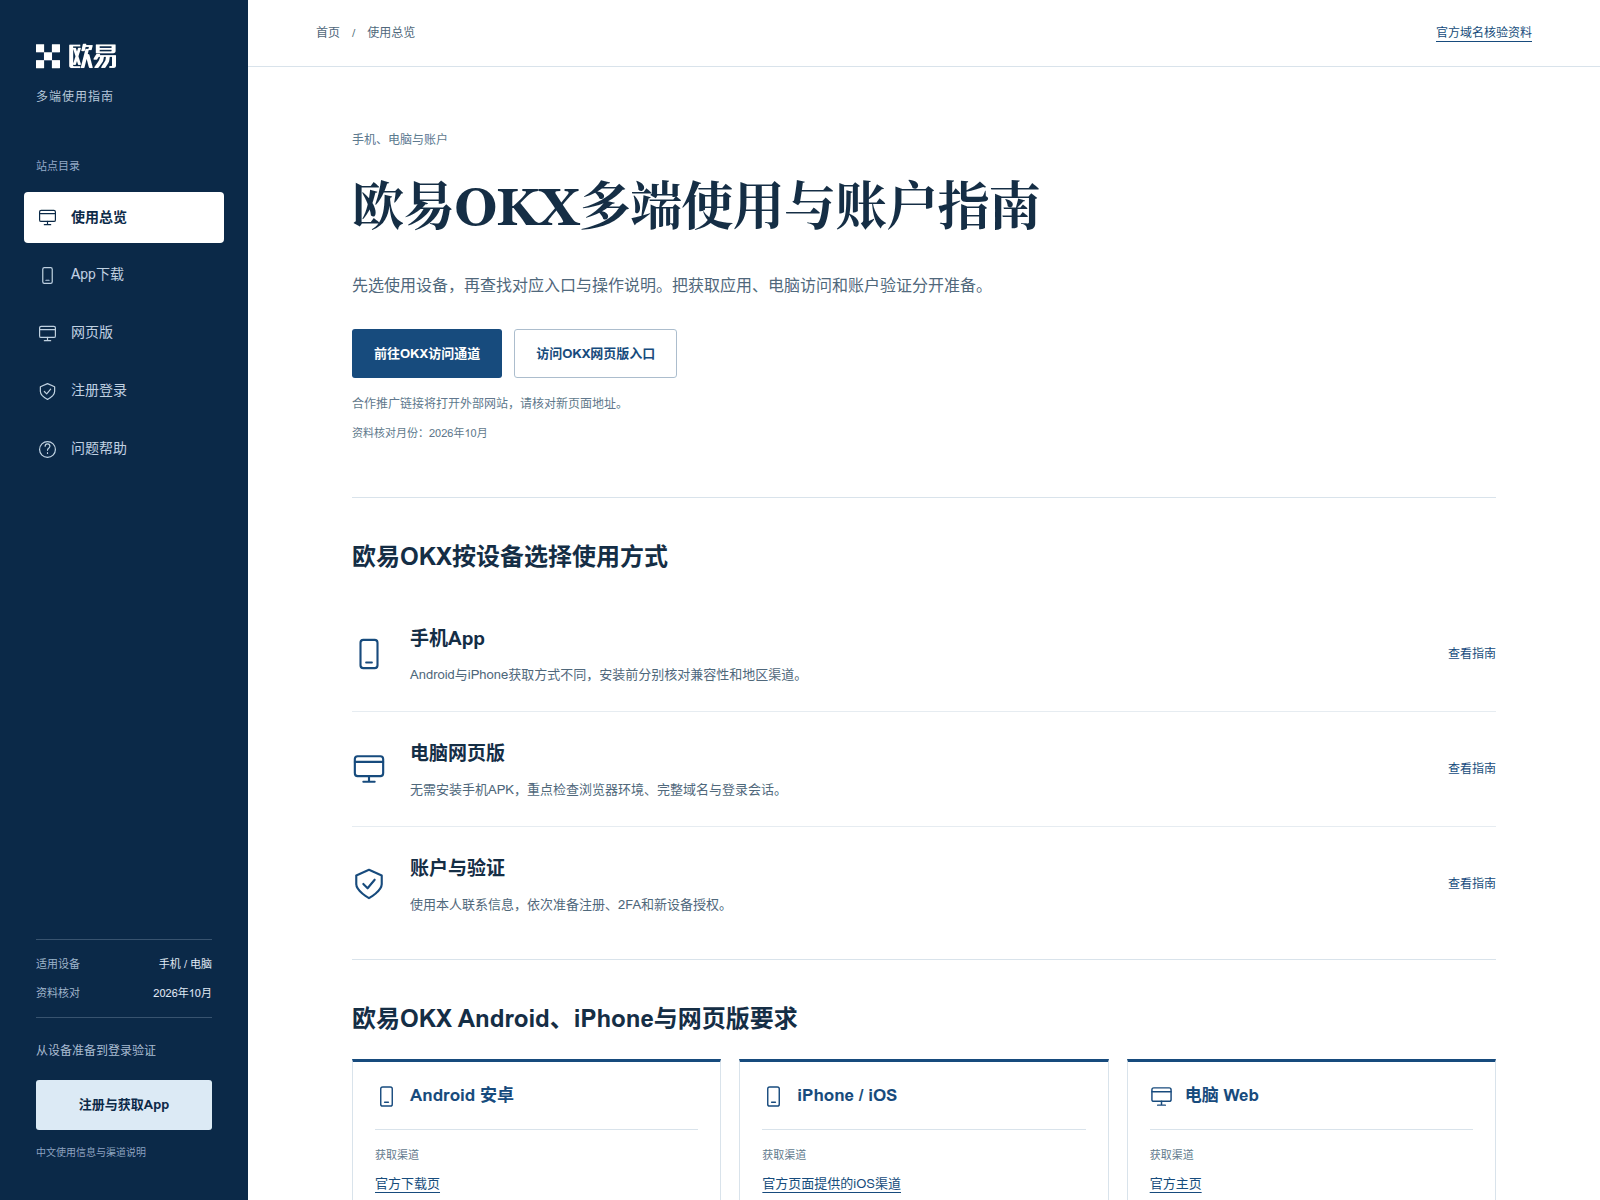
Task: Open the 官方主页 link
Action: point(1176,1184)
